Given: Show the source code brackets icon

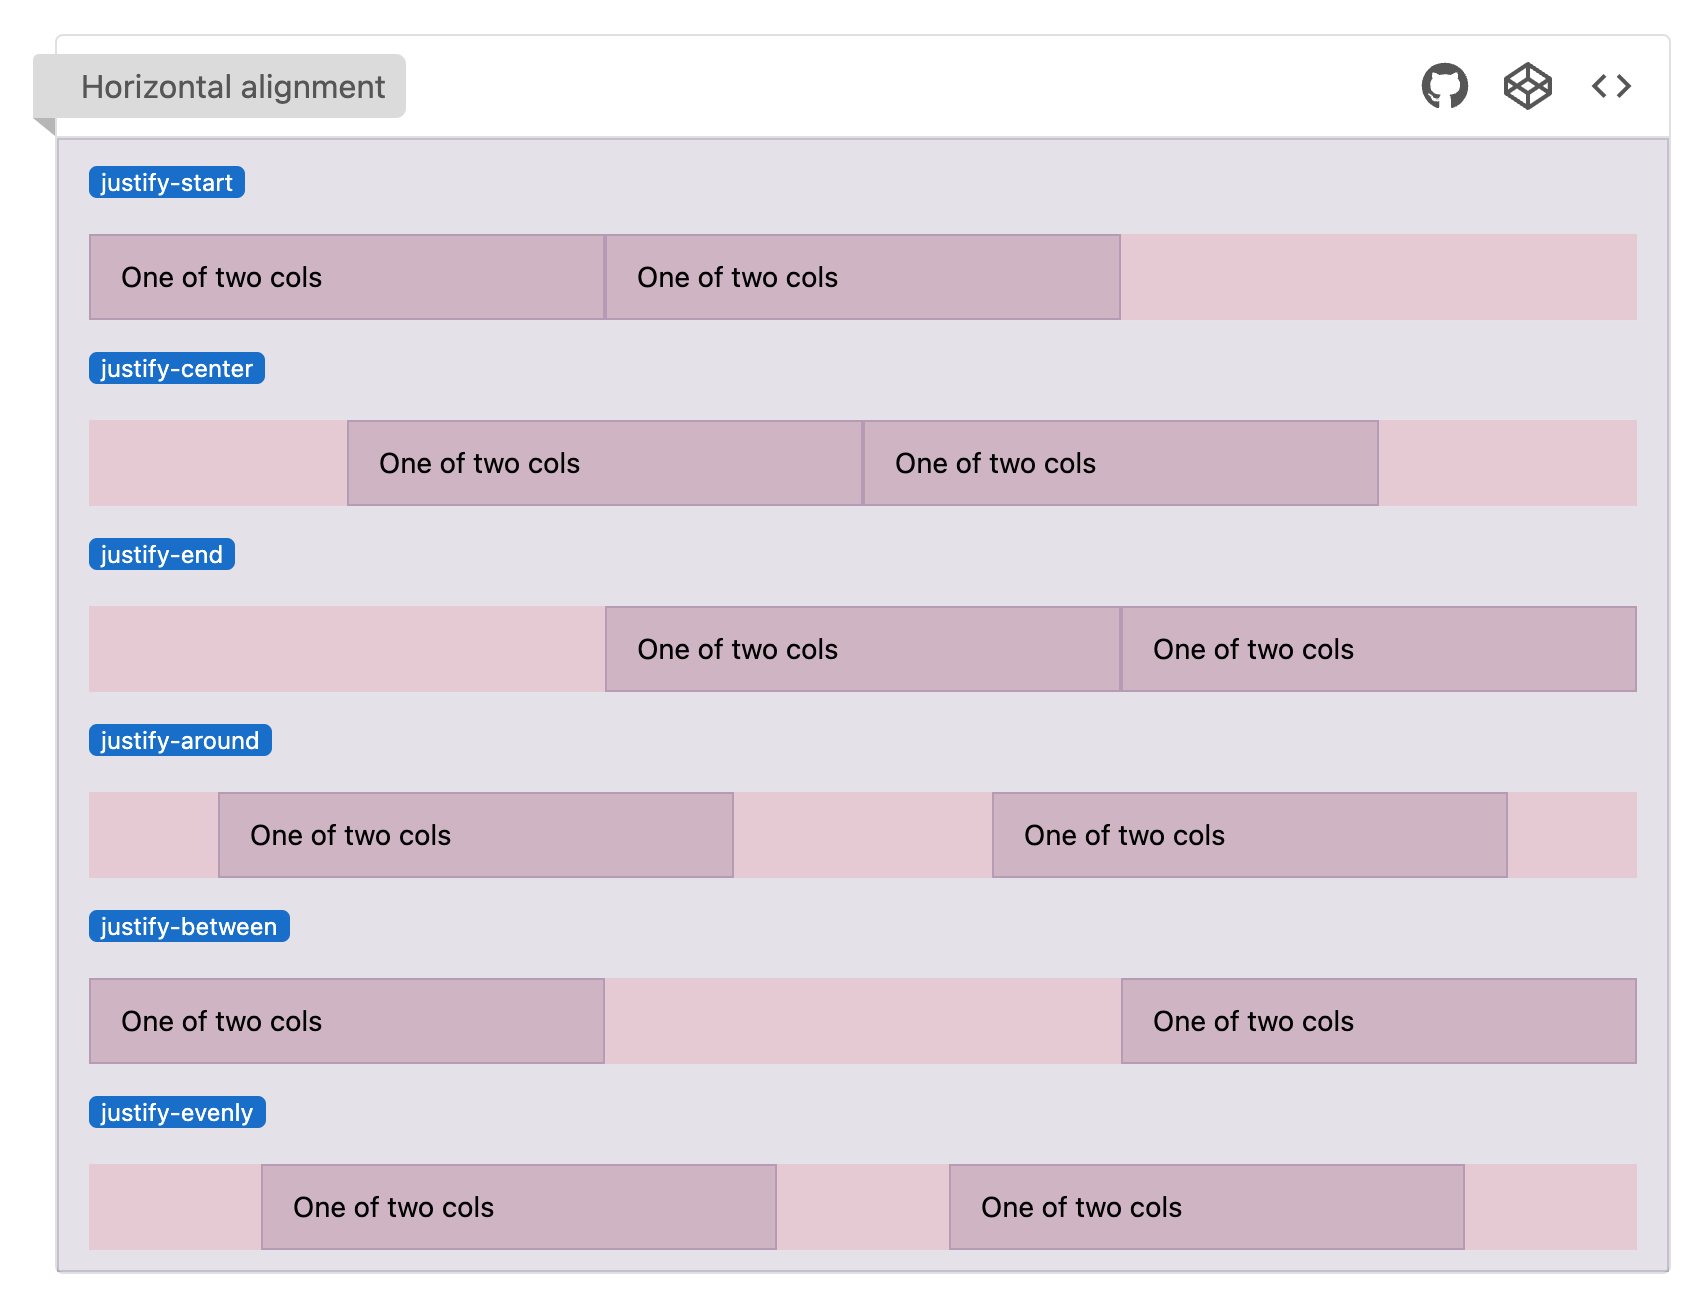Looking at the screenshot, I should (1611, 86).
